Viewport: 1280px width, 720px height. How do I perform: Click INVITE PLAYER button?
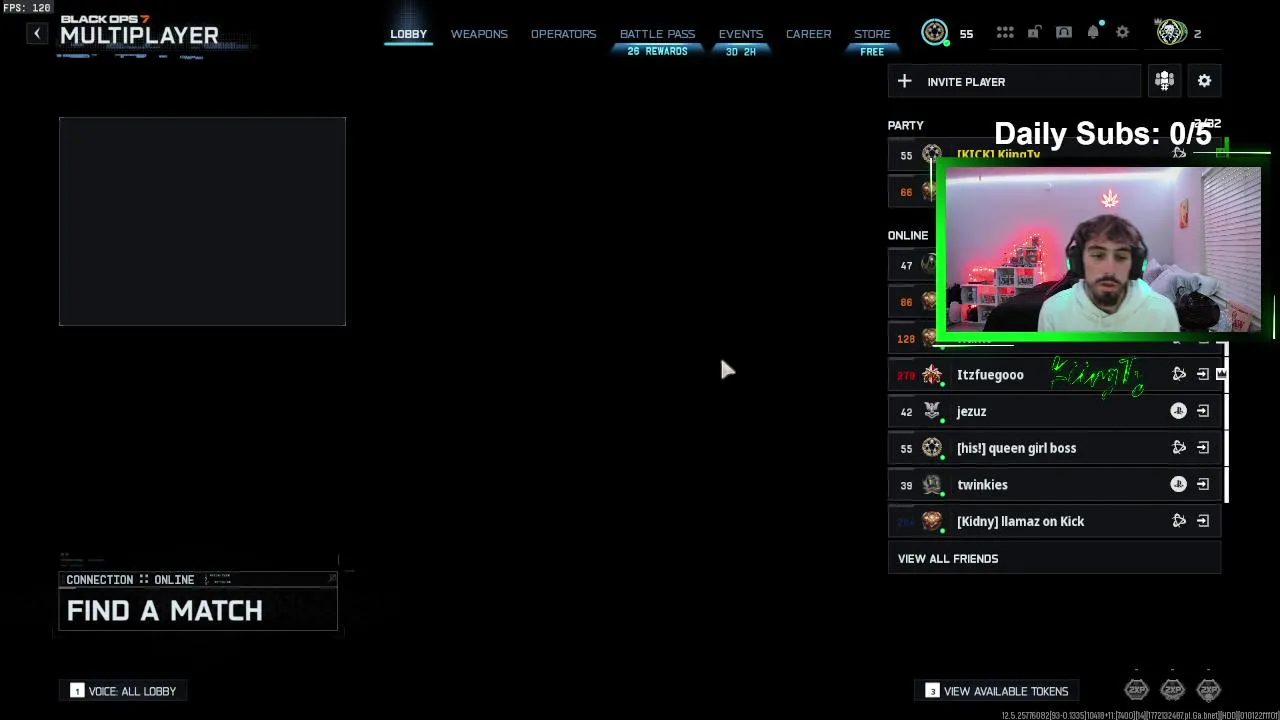coord(1014,82)
